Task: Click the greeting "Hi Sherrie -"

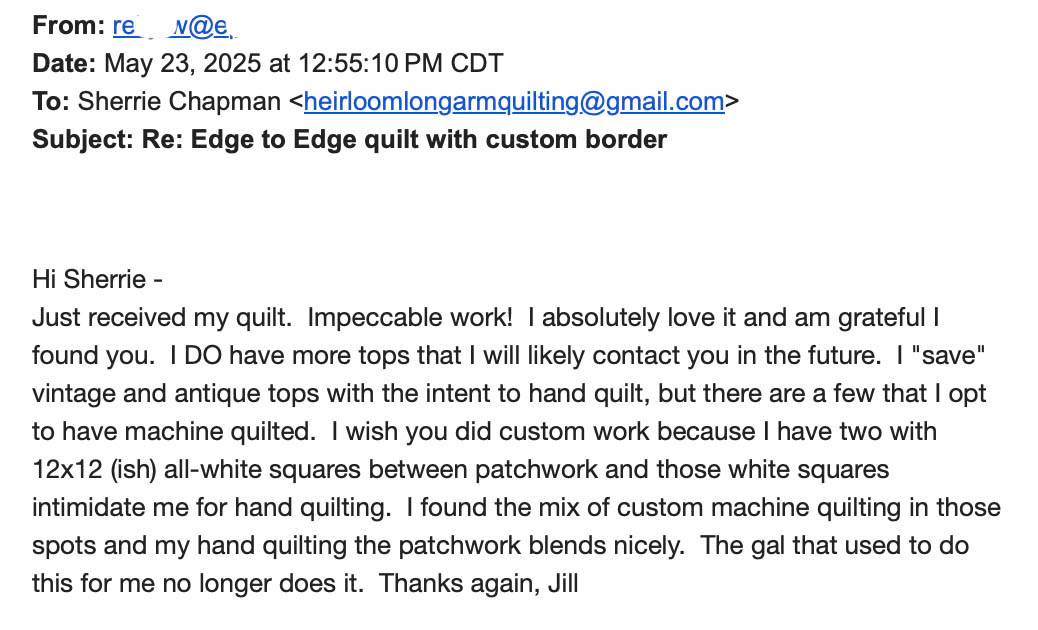Action: [x=97, y=279]
